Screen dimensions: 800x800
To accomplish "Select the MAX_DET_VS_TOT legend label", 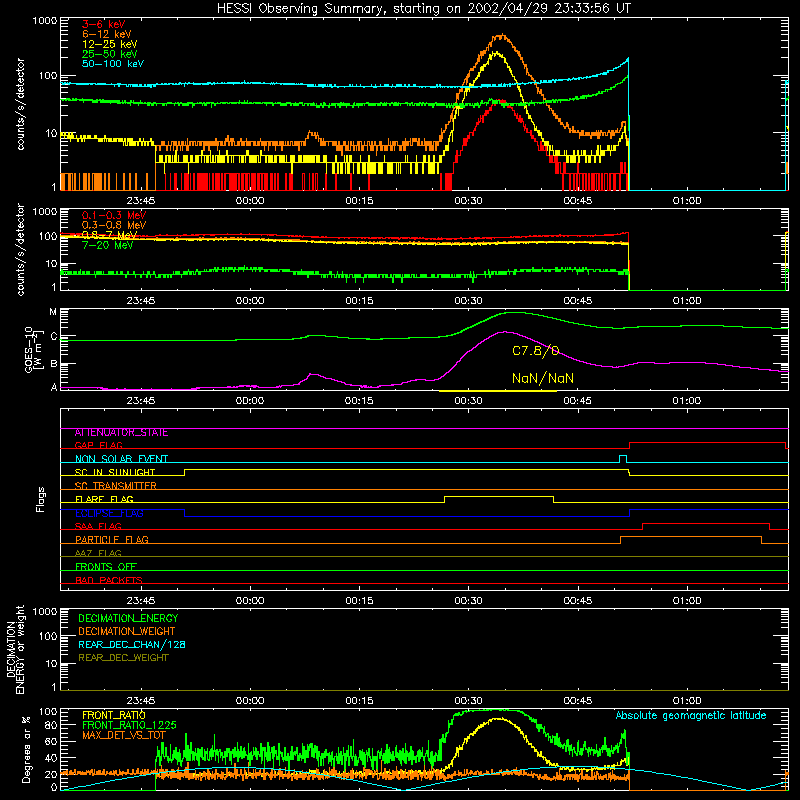I will click(x=124, y=735).
